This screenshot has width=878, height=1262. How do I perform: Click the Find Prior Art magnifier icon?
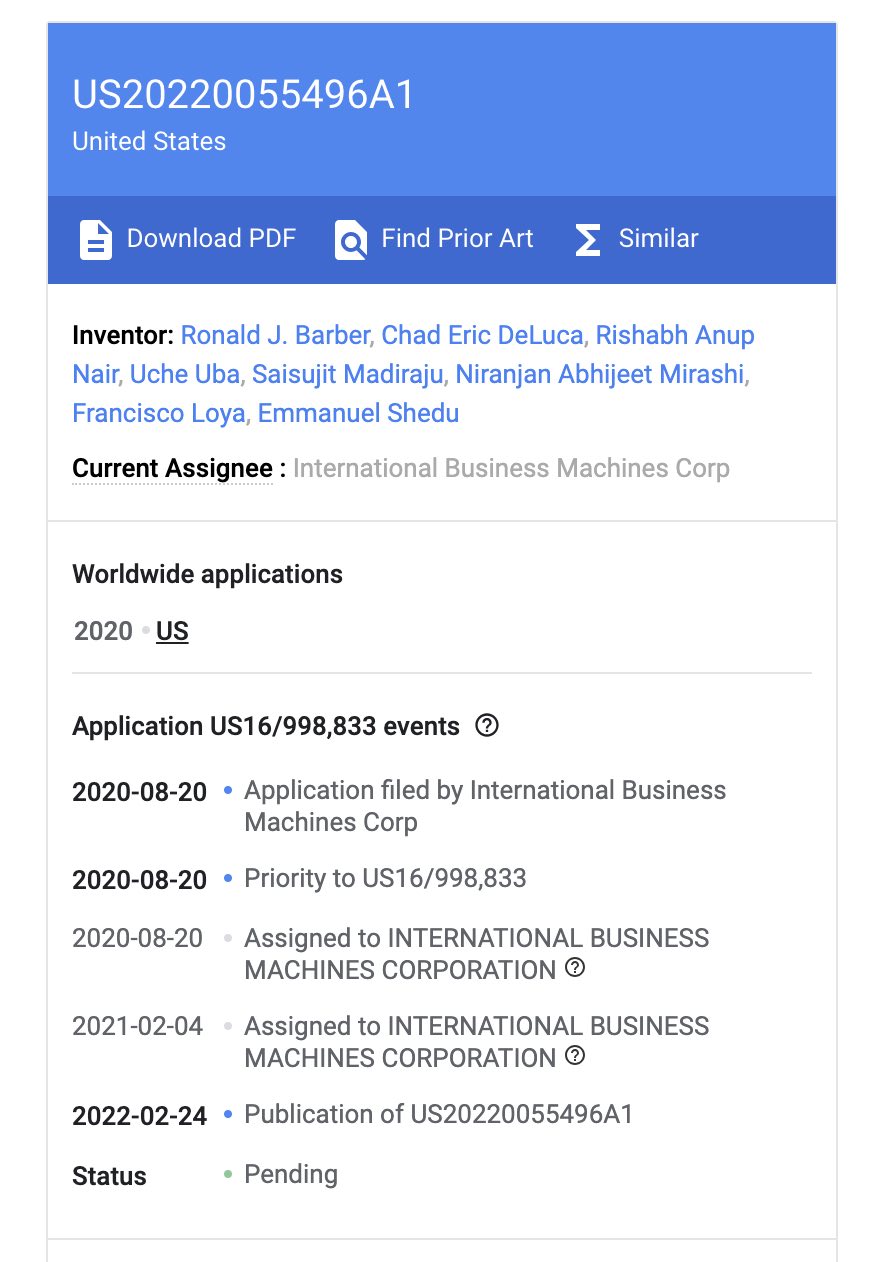click(x=351, y=240)
